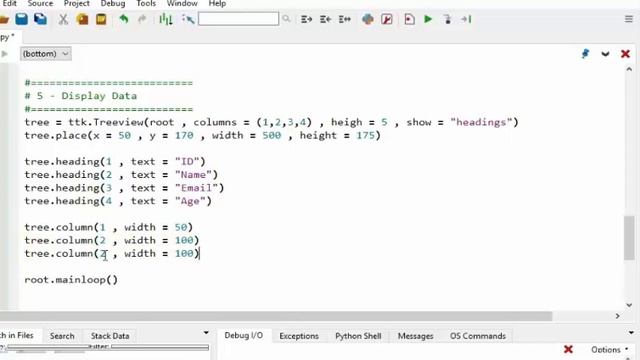The image size is (640, 360).
Task: Click the goto-definition pointer icon
Action: point(188,19)
